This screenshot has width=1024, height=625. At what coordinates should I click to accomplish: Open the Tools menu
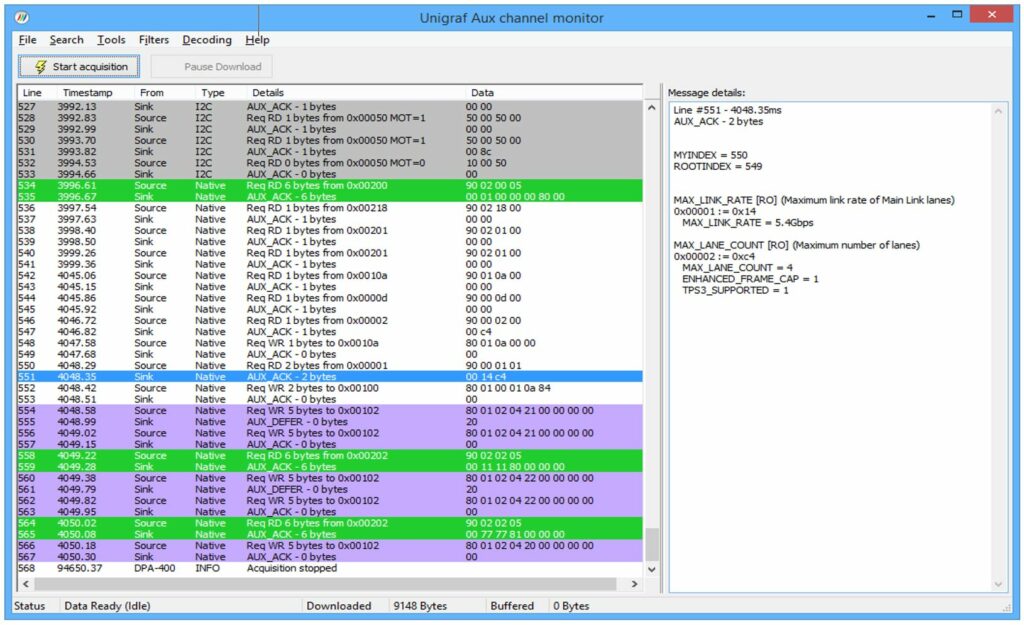111,40
